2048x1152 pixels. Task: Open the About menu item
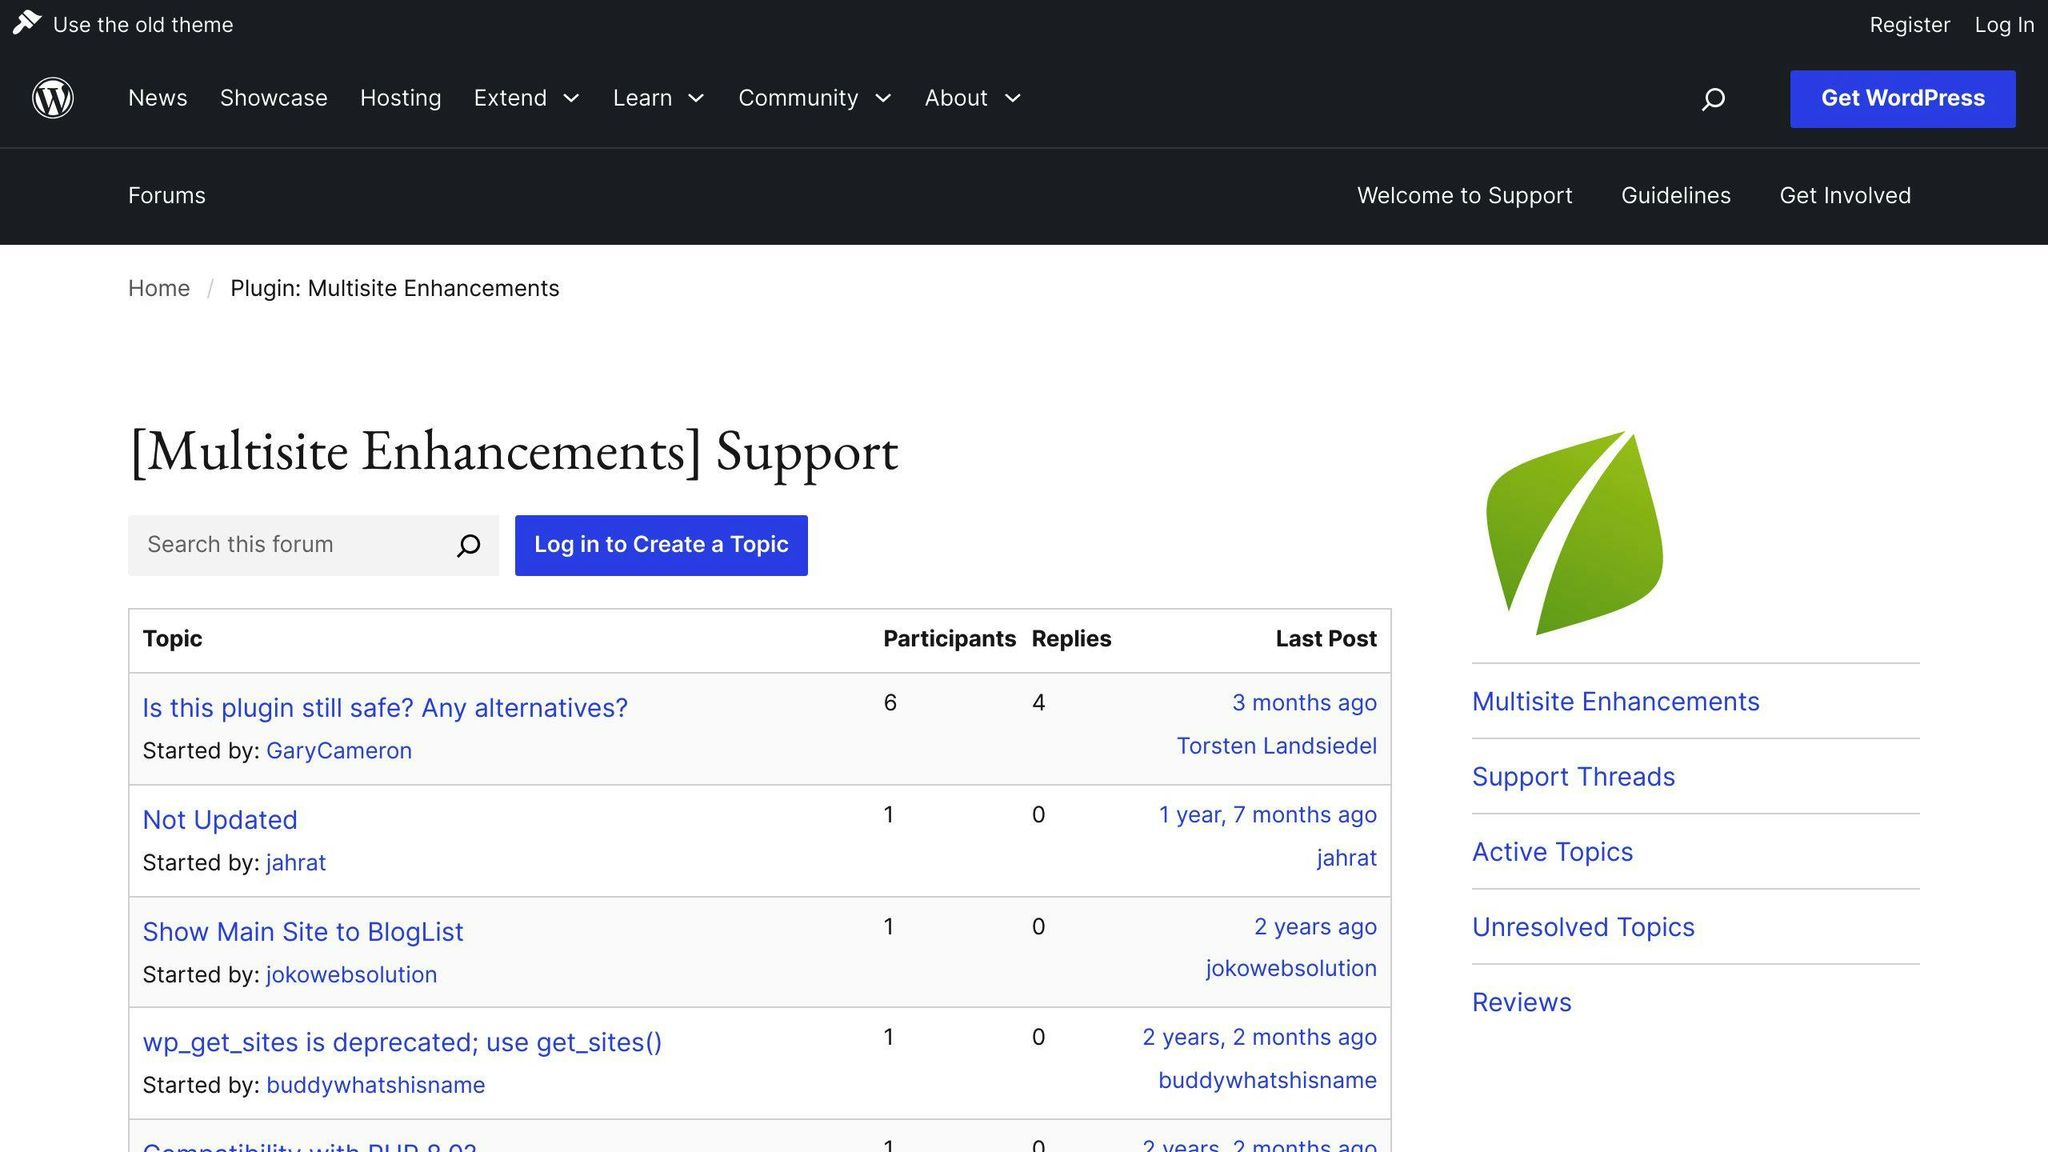(956, 98)
